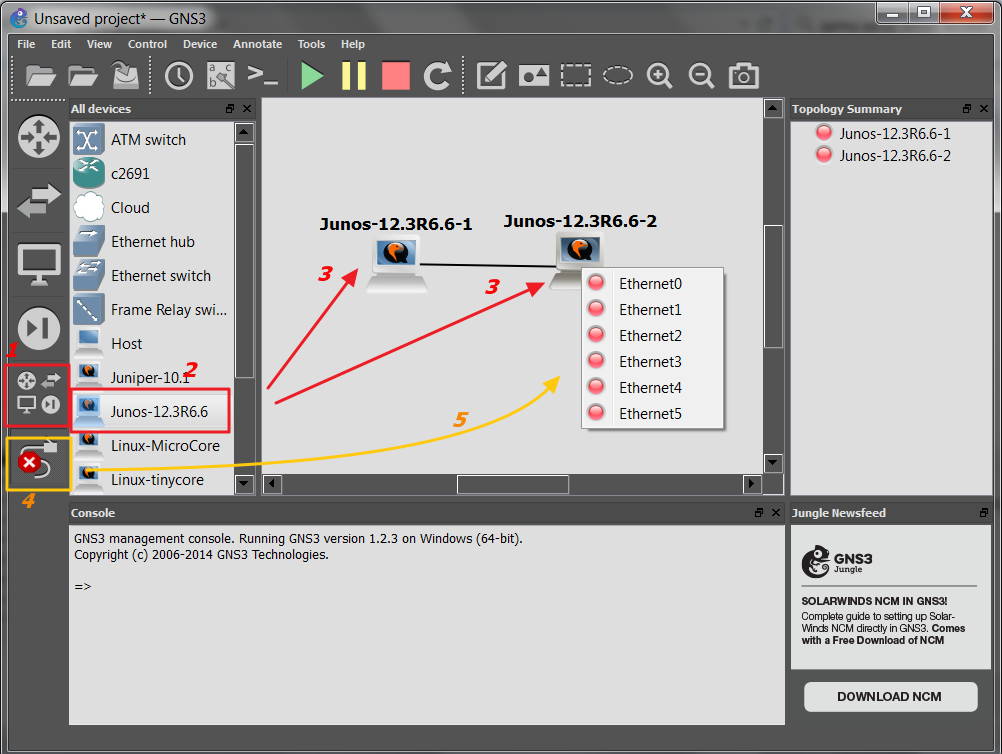Click the Save project toolbar icon
This screenshot has width=1002, height=754.
click(126, 75)
